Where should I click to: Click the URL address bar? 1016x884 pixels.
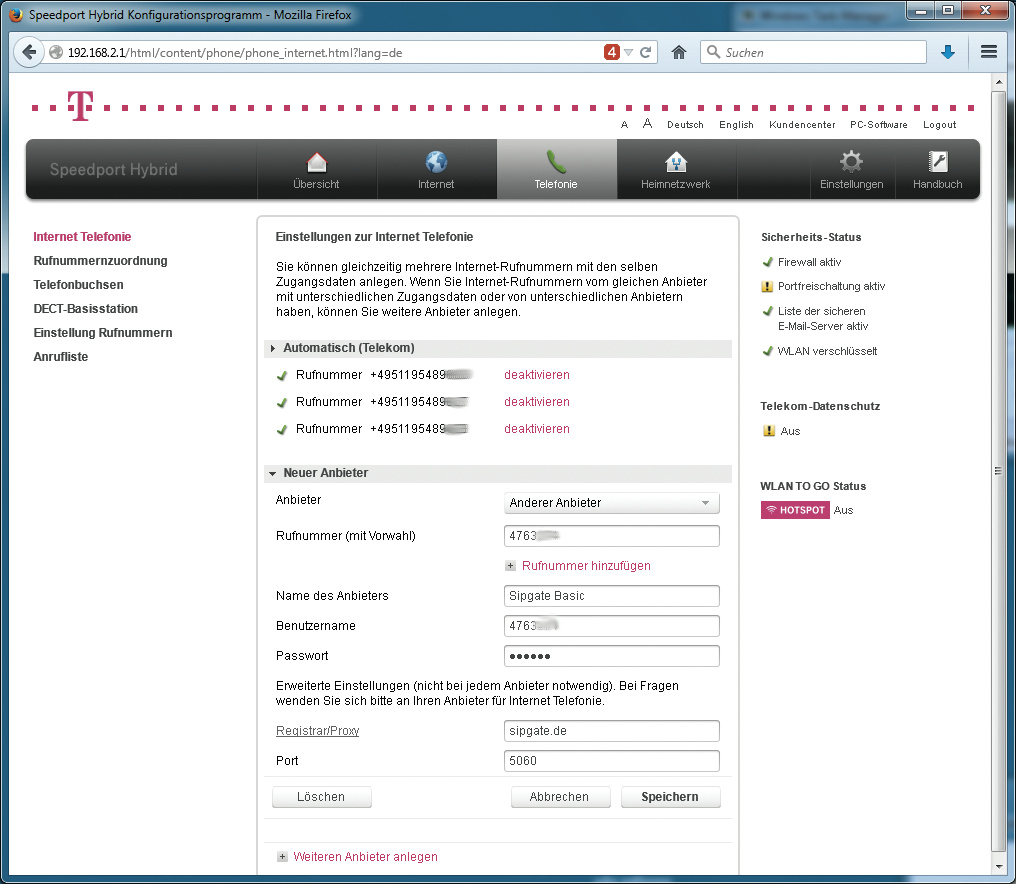[324, 52]
